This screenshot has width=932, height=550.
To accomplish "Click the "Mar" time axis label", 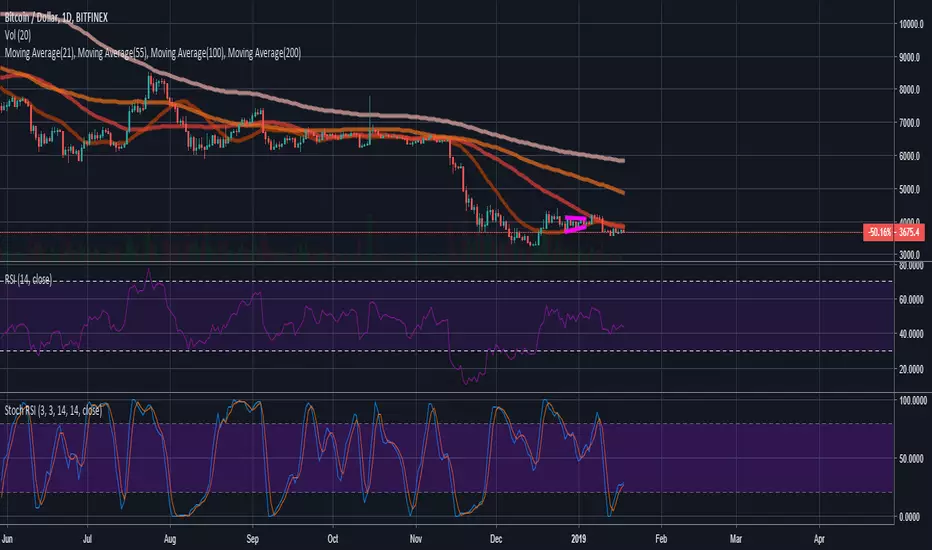I will (736, 539).
